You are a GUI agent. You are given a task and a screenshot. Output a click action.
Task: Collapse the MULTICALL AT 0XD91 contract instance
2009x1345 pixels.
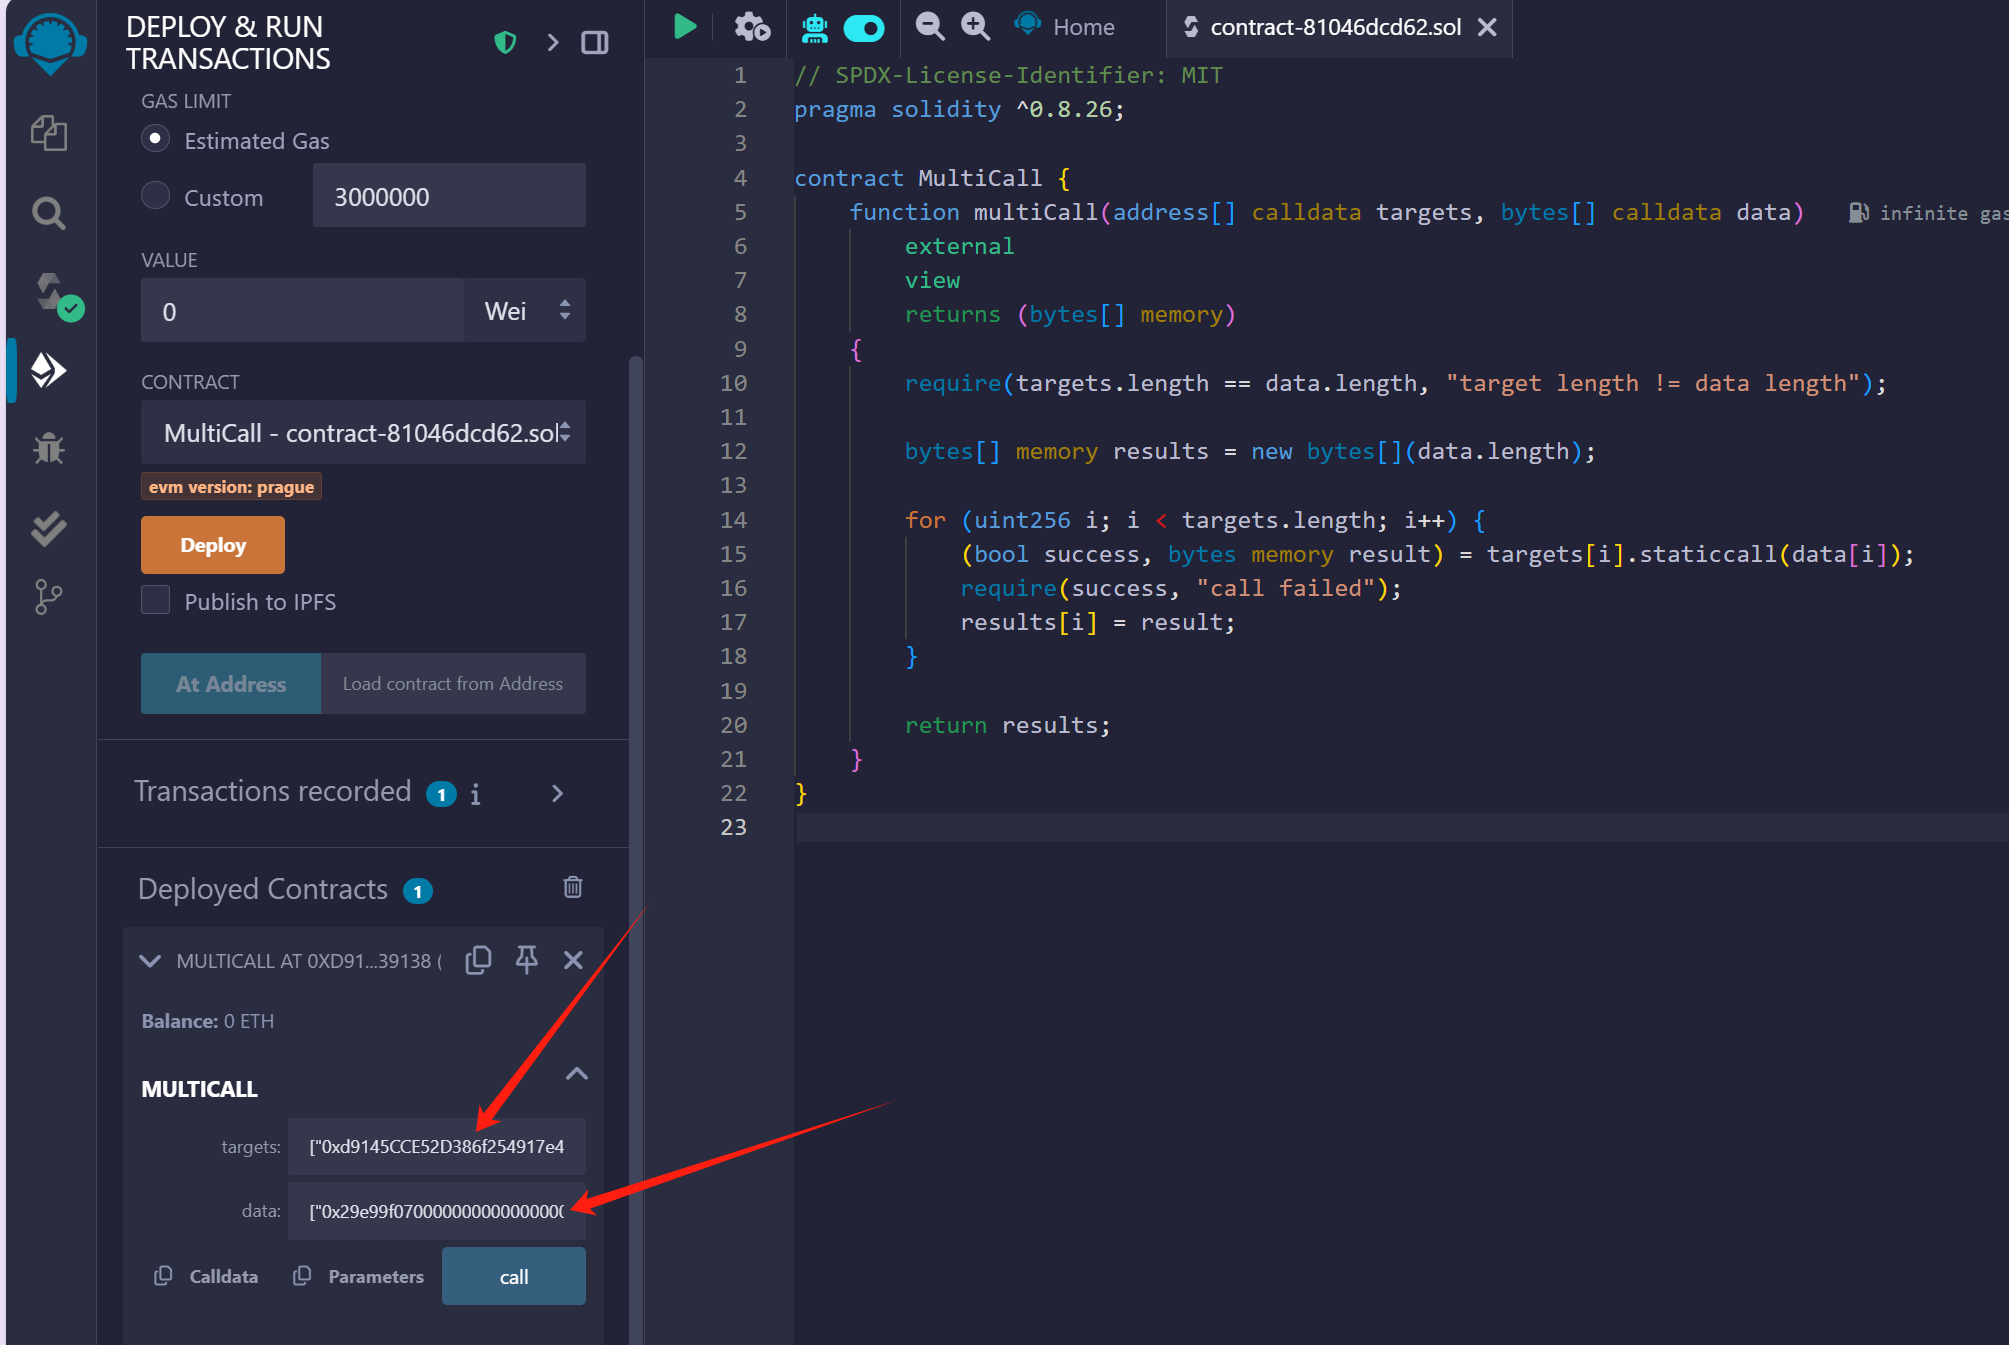pyautogui.click(x=150, y=961)
